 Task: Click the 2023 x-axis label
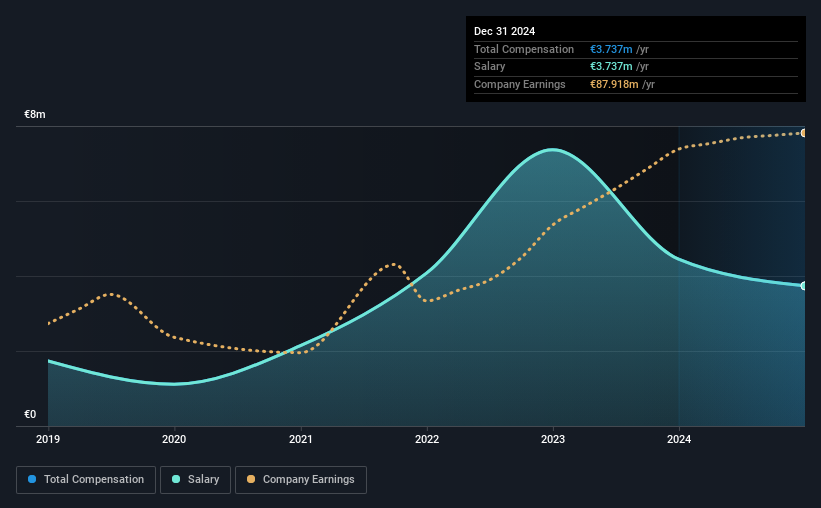(553, 439)
